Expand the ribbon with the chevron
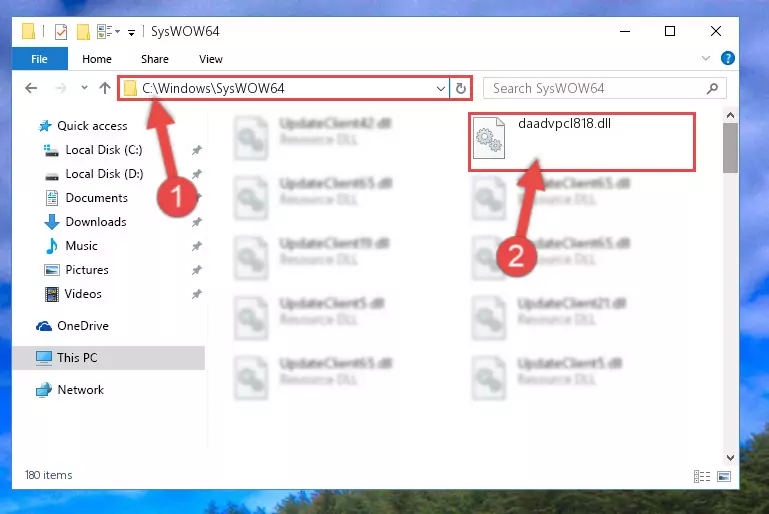This screenshot has height=514, width=769. tap(706, 58)
